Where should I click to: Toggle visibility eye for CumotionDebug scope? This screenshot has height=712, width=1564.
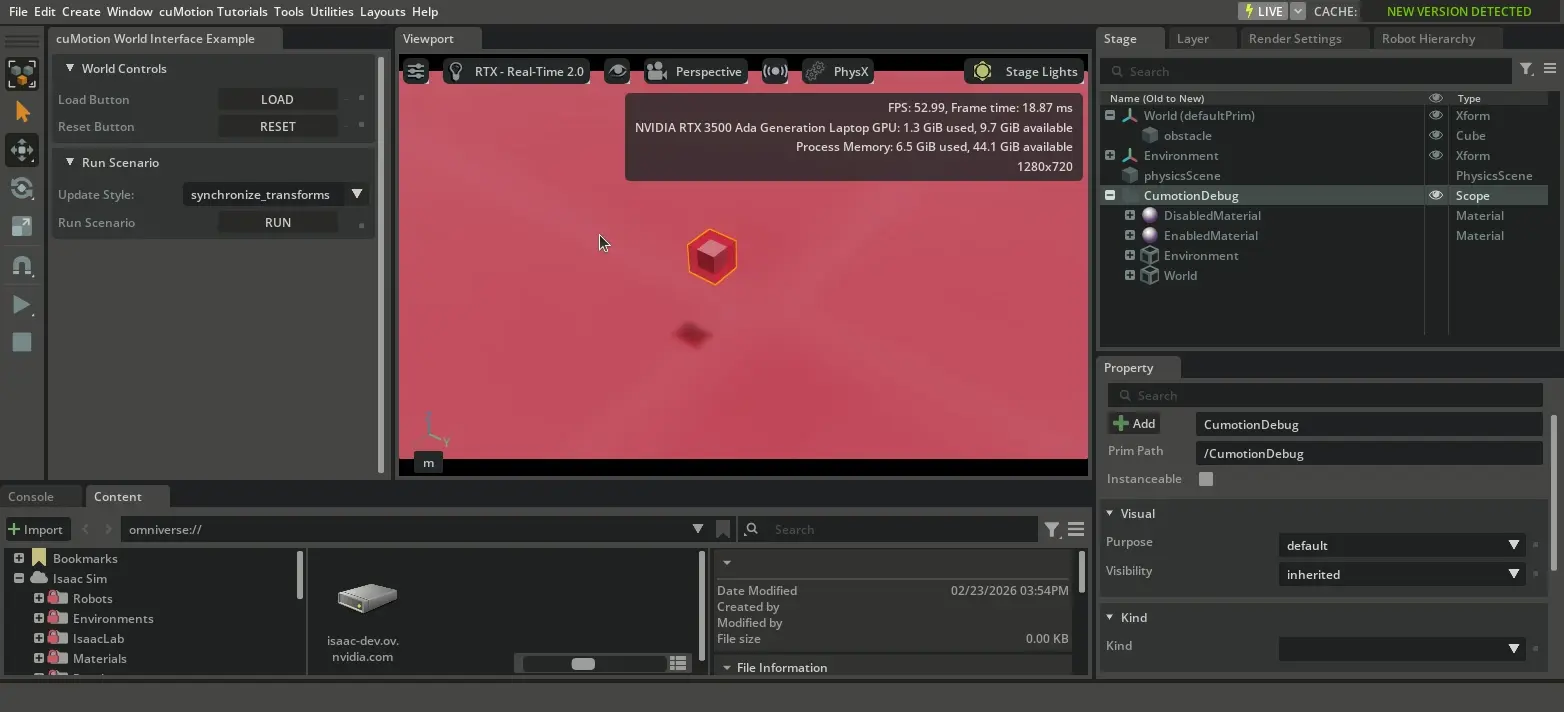1435,195
